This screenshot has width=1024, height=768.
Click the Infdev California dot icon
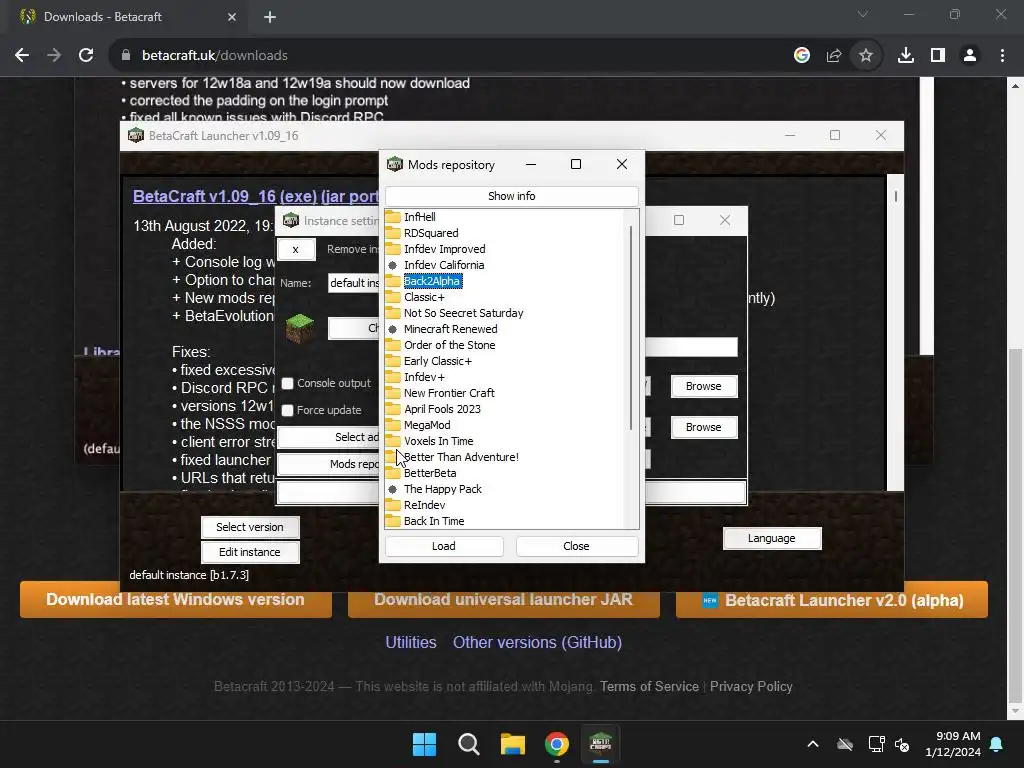click(392, 265)
